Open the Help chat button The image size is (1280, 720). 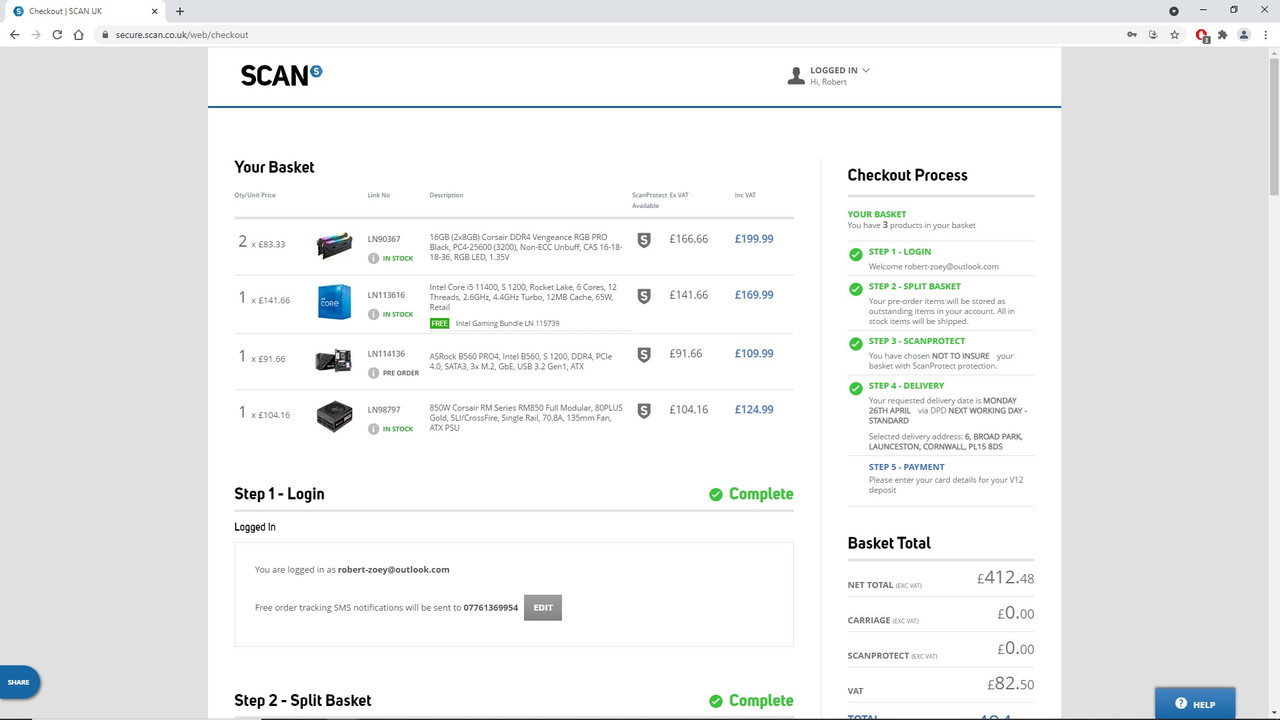pyautogui.click(x=1195, y=704)
